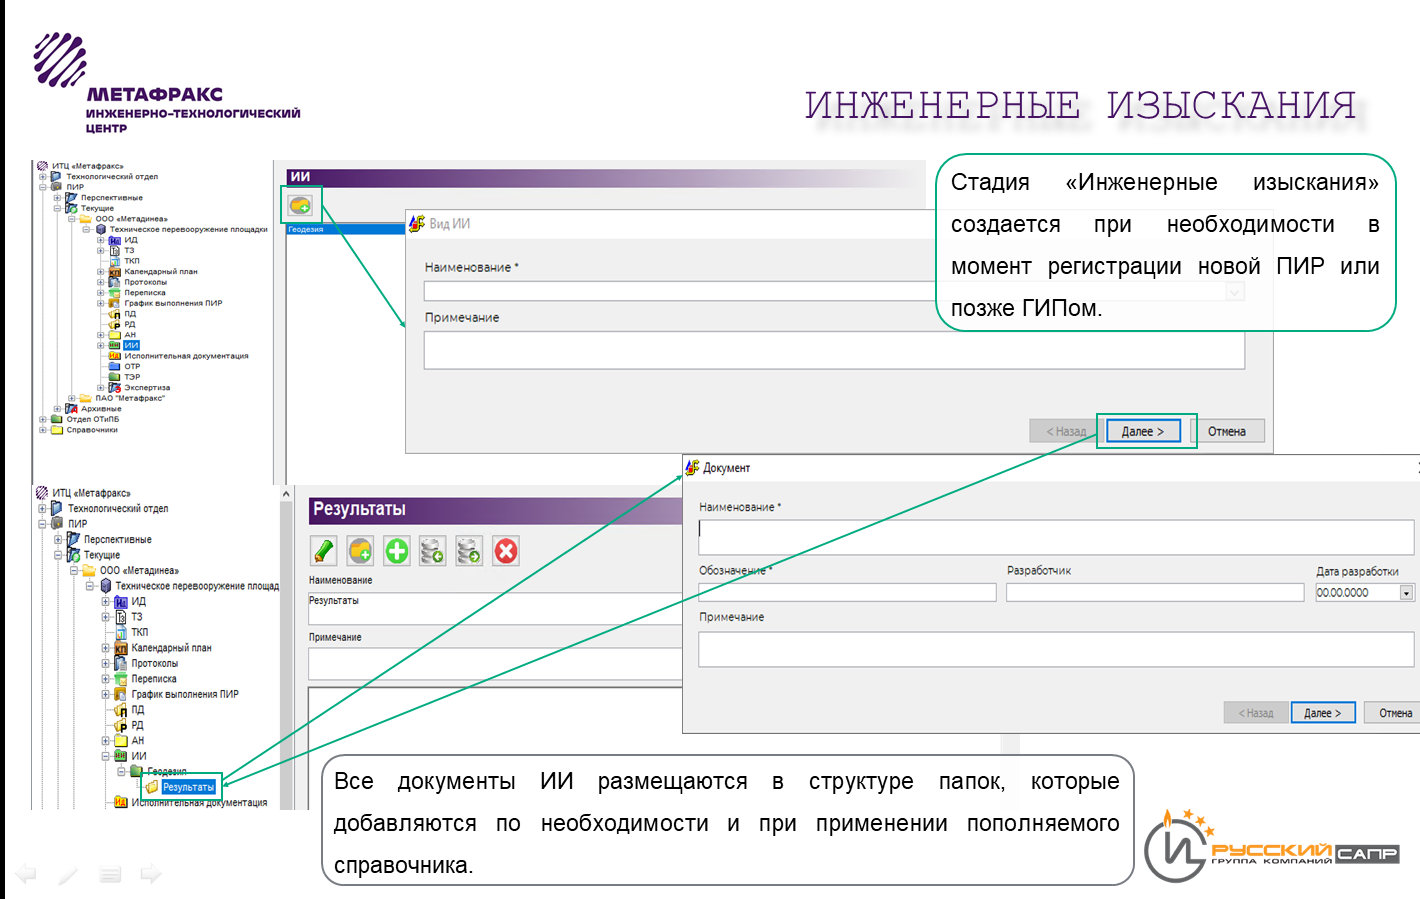Click Назад button in Вид ИИ dialog

(1066, 431)
